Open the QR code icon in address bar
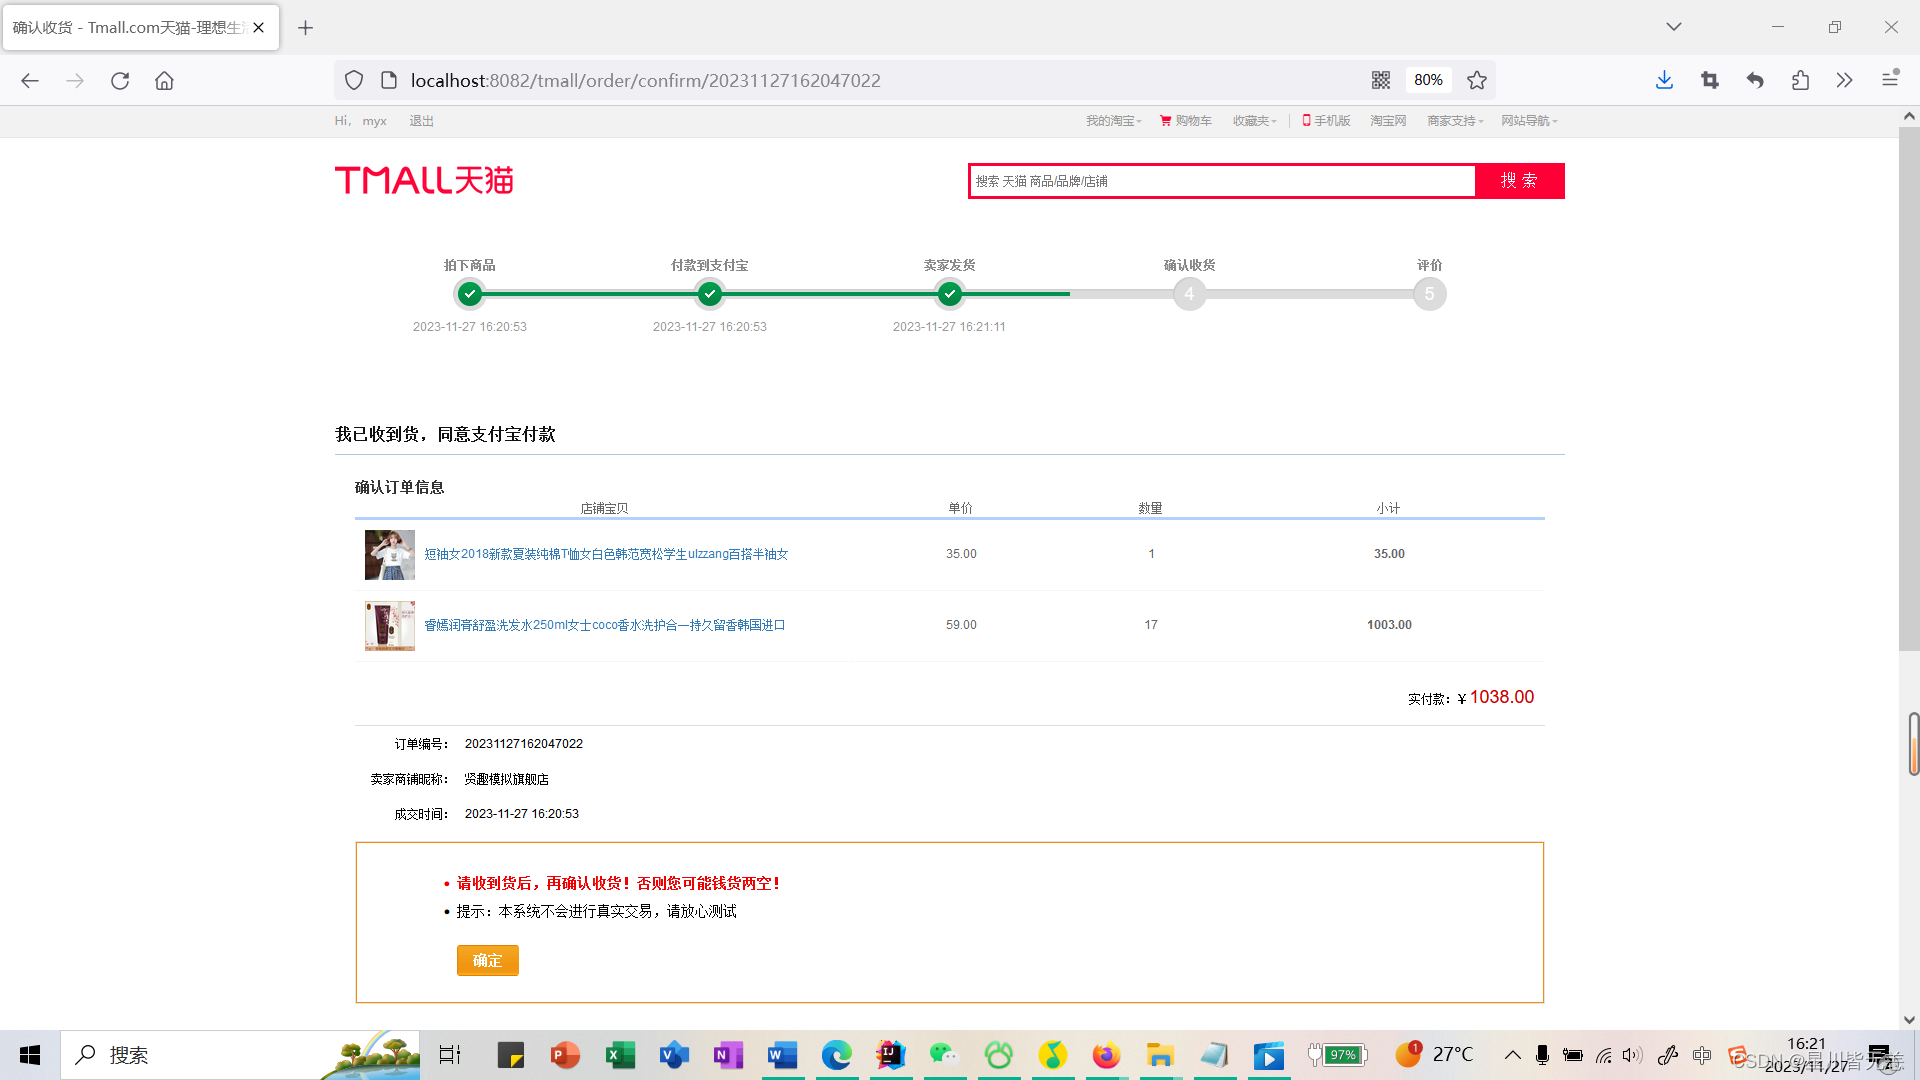The image size is (1920, 1080). (1381, 80)
